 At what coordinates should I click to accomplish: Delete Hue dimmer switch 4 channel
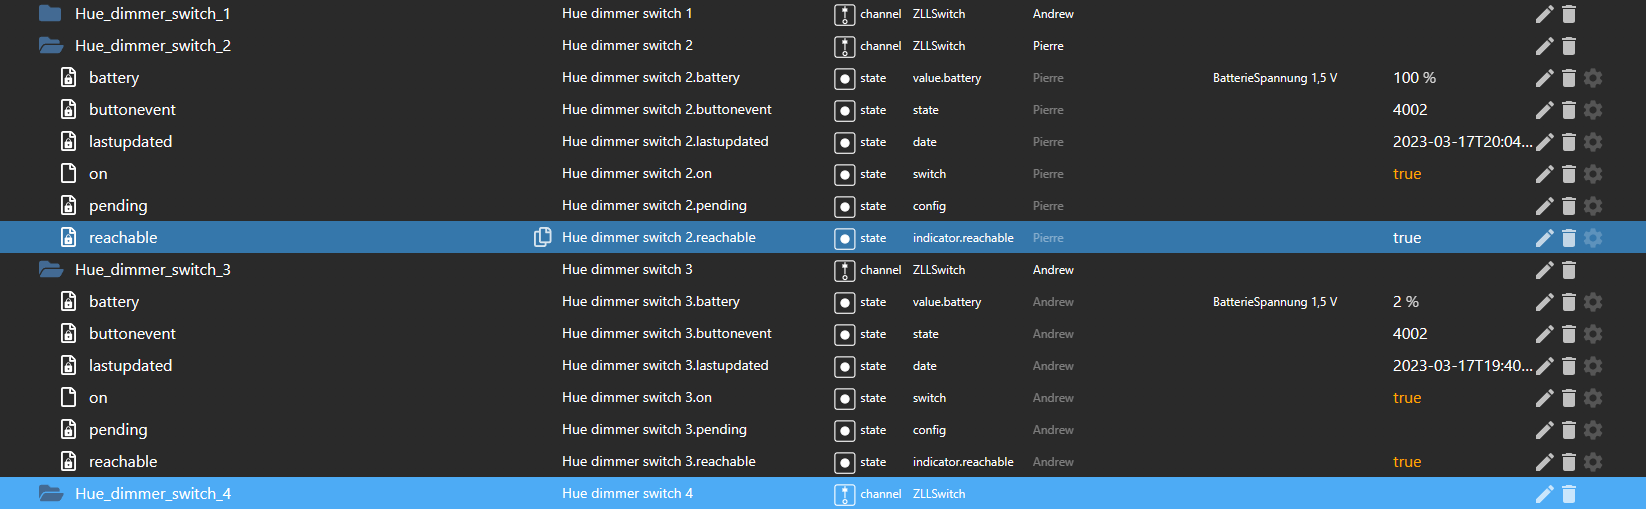point(1569,494)
